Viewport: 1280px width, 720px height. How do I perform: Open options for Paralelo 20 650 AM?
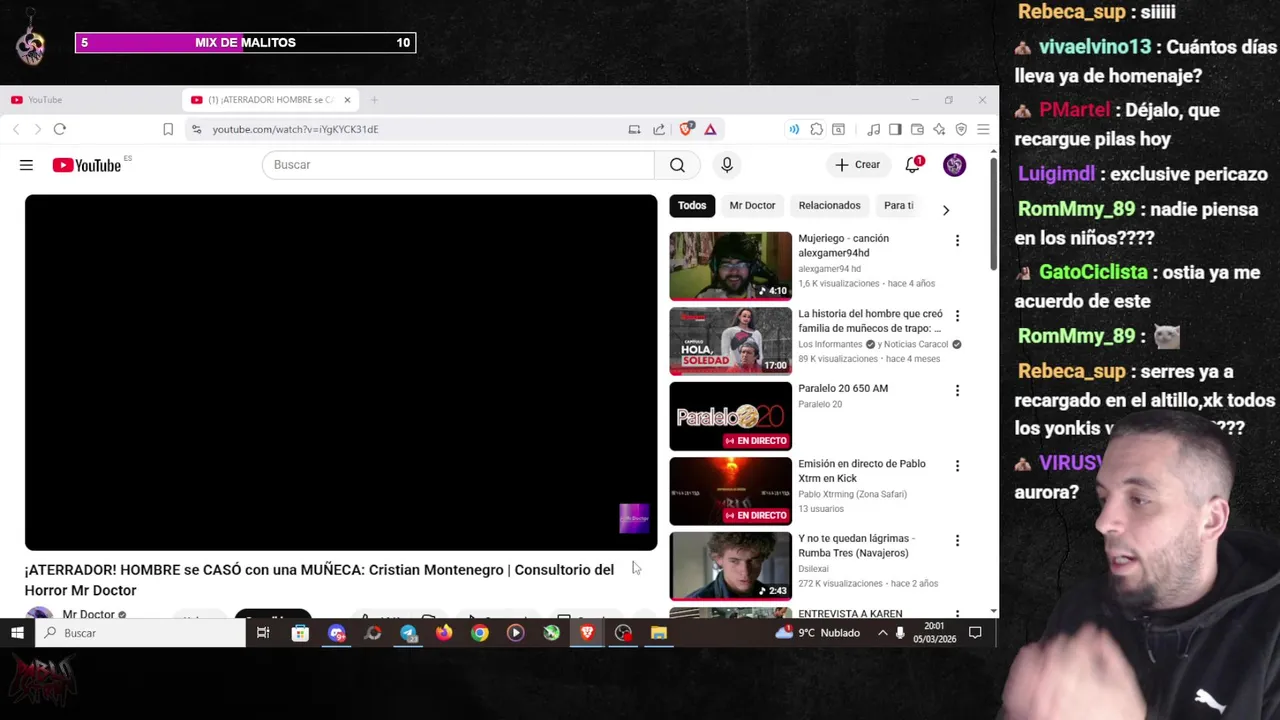[x=957, y=390]
